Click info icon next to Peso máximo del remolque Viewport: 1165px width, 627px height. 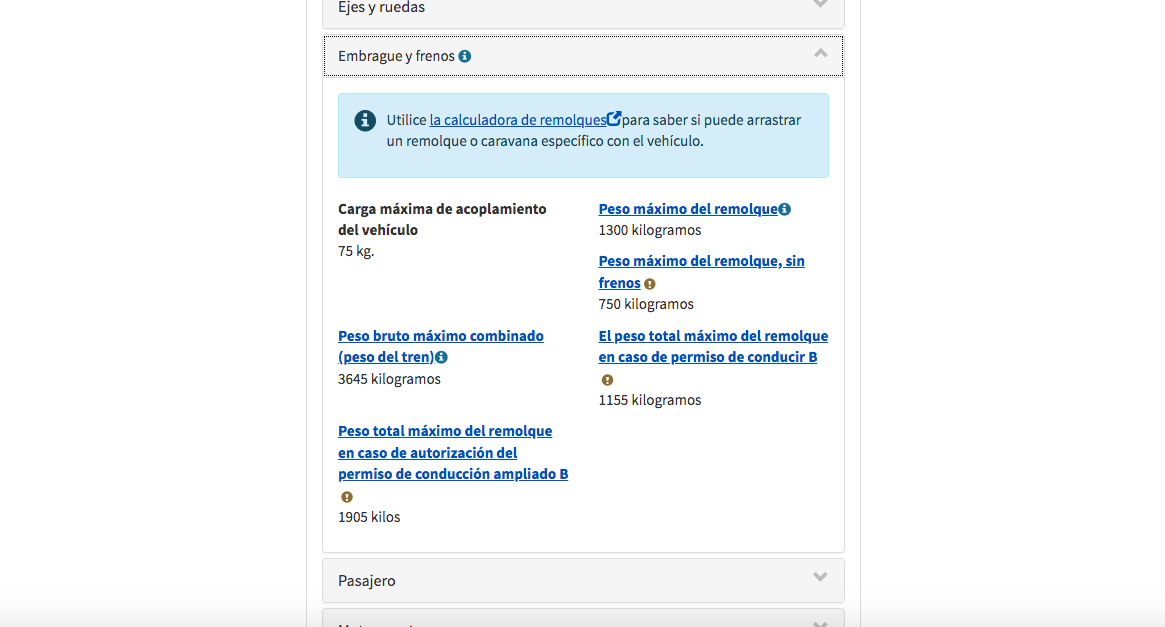pyautogui.click(x=785, y=209)
